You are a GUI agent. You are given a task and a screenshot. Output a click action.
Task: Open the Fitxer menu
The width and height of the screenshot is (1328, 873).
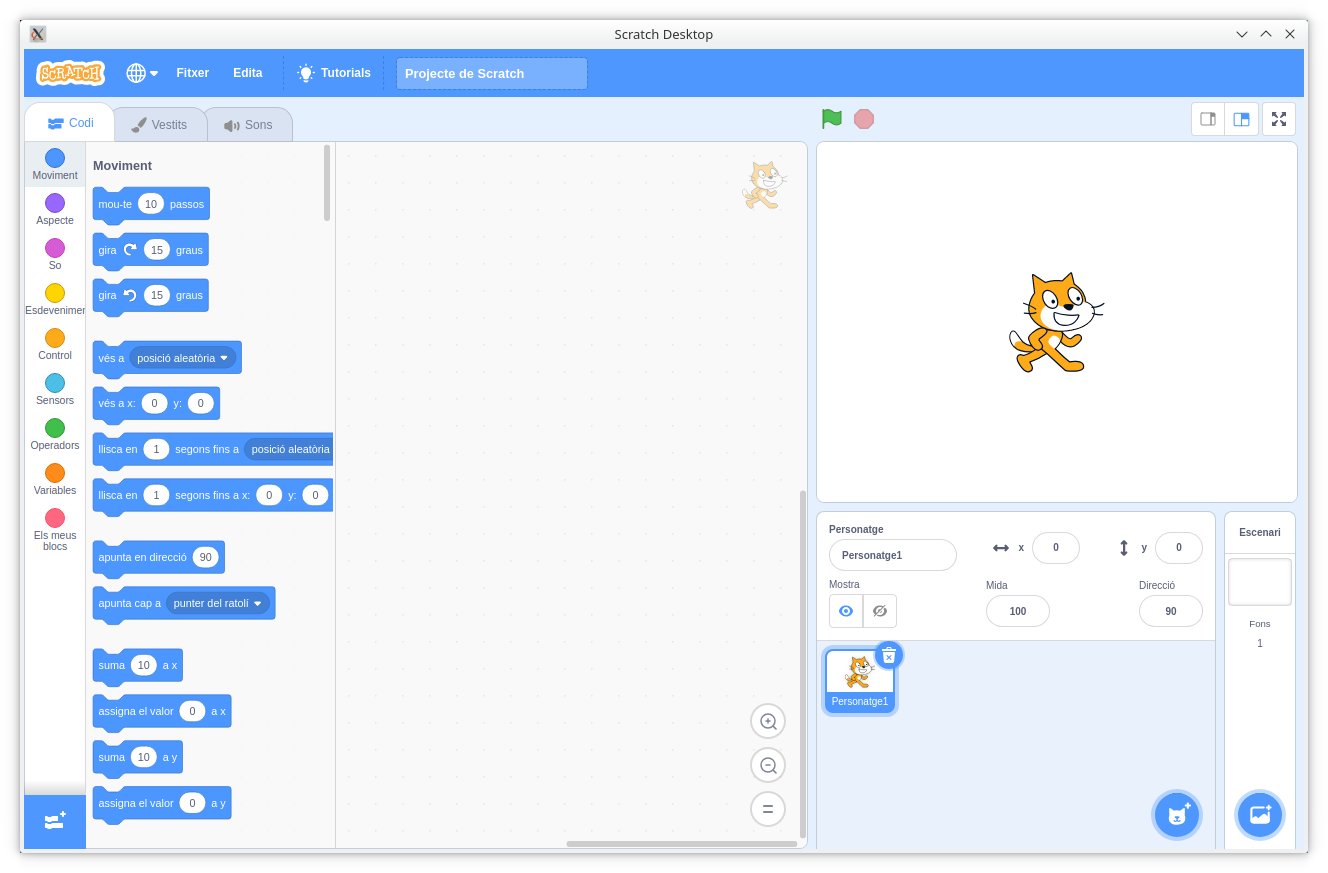pyautogui.click(x=193, y=73)
